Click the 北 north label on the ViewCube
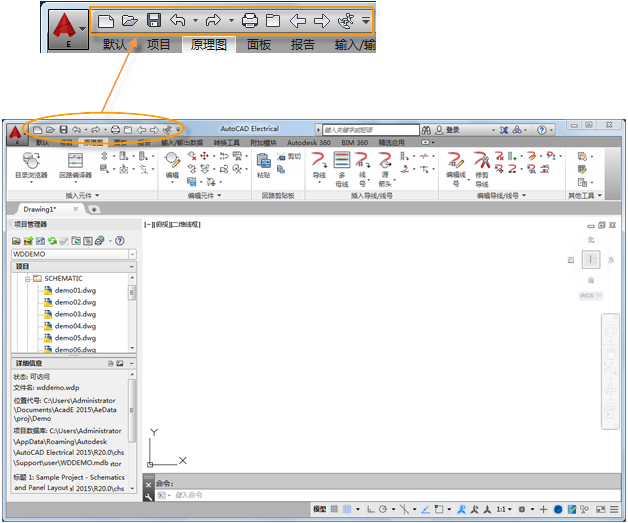This screenshot has width=628, height=523. [x=591, y=240]
